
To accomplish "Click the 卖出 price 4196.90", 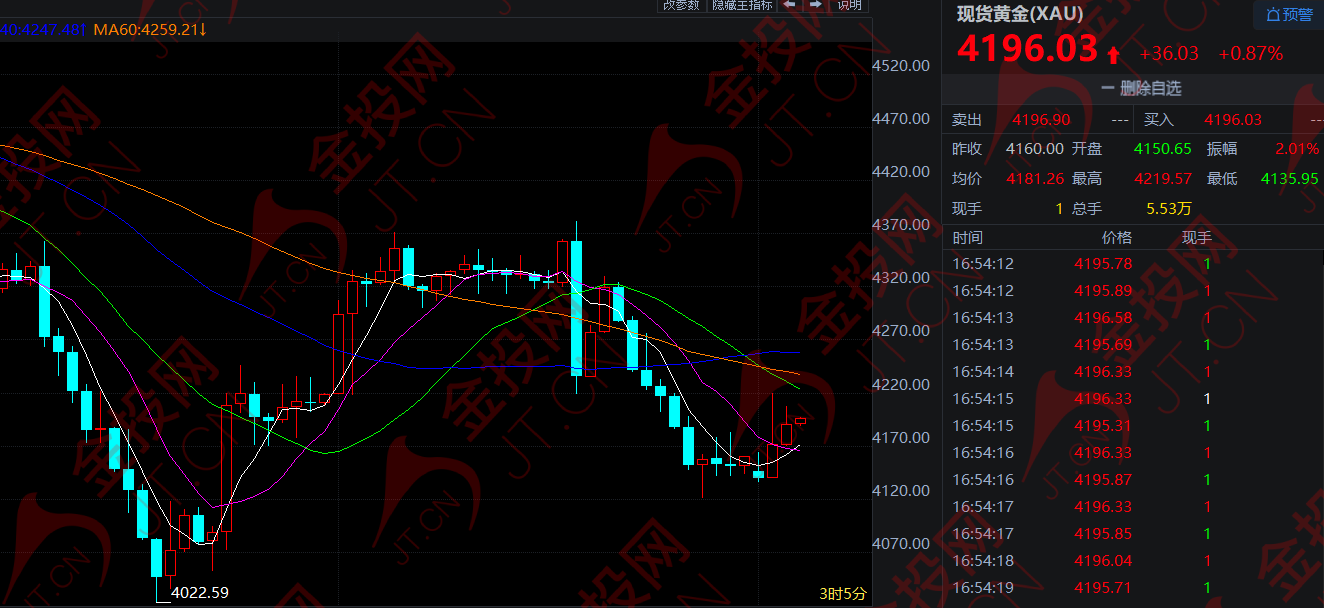I will pyautogui.click(x=1041, y=120).
